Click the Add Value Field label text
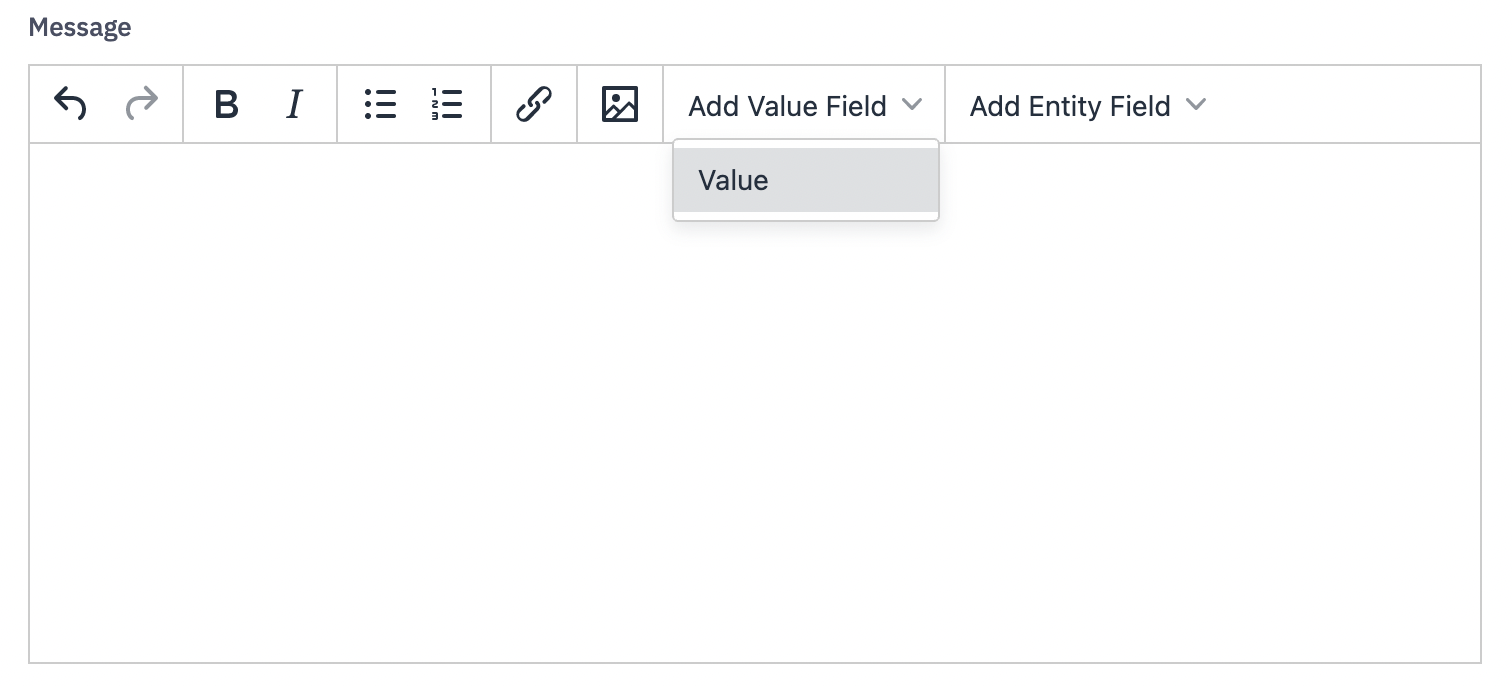 [787, 106]
